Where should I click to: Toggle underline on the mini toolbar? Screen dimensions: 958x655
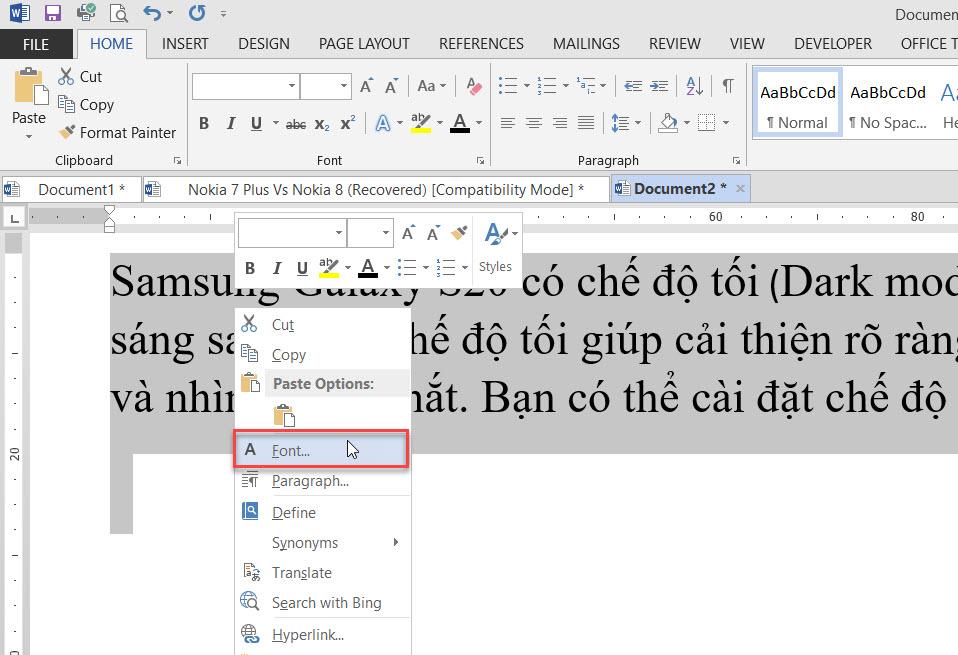[302, 267]
